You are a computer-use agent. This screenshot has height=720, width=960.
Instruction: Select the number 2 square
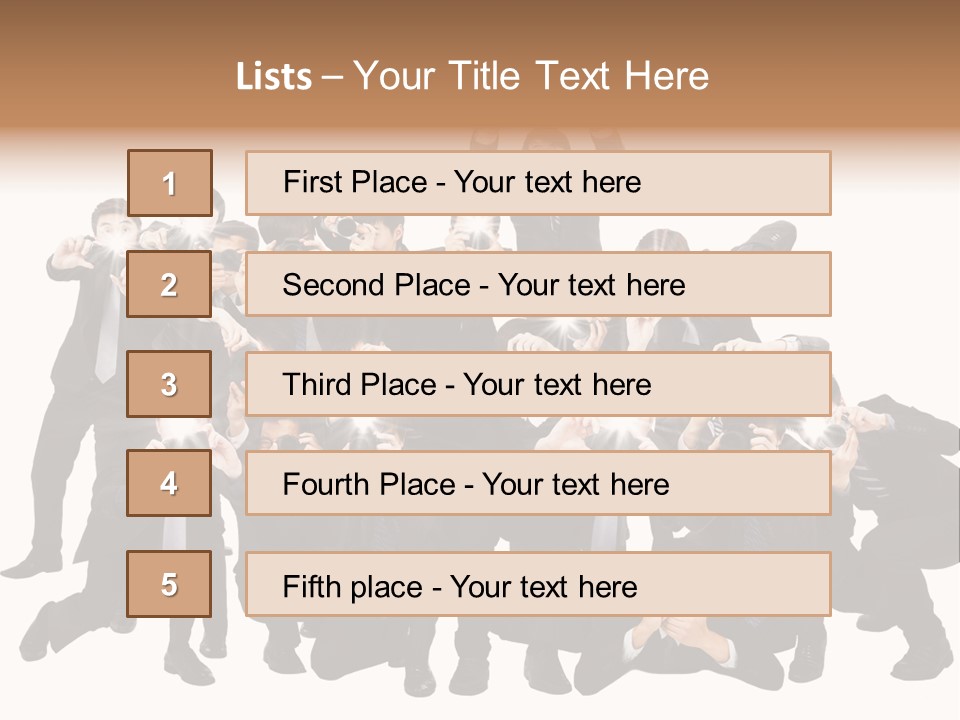169,284
